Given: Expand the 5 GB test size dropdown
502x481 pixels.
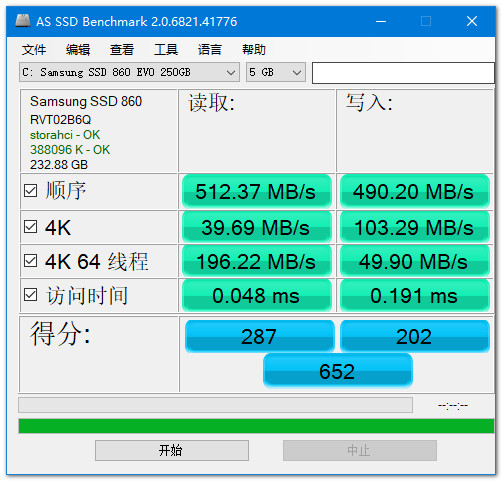Looking at the screenshot, I should point(276,72).
